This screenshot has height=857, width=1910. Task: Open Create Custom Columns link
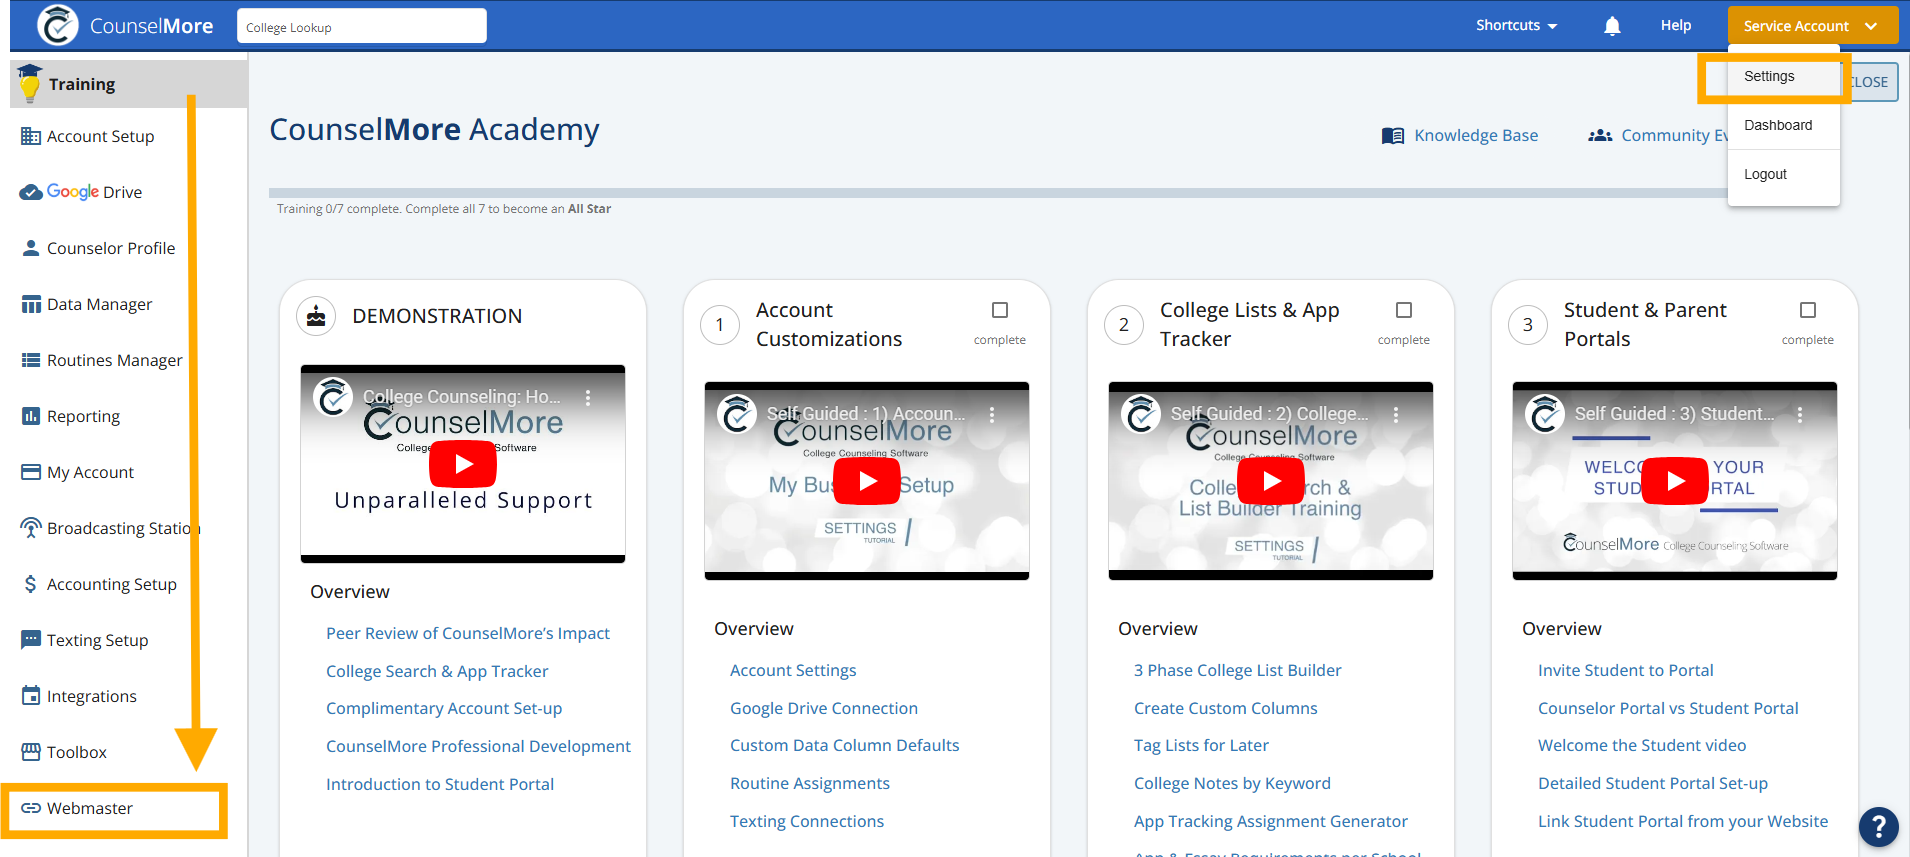tap(1226, 708)
